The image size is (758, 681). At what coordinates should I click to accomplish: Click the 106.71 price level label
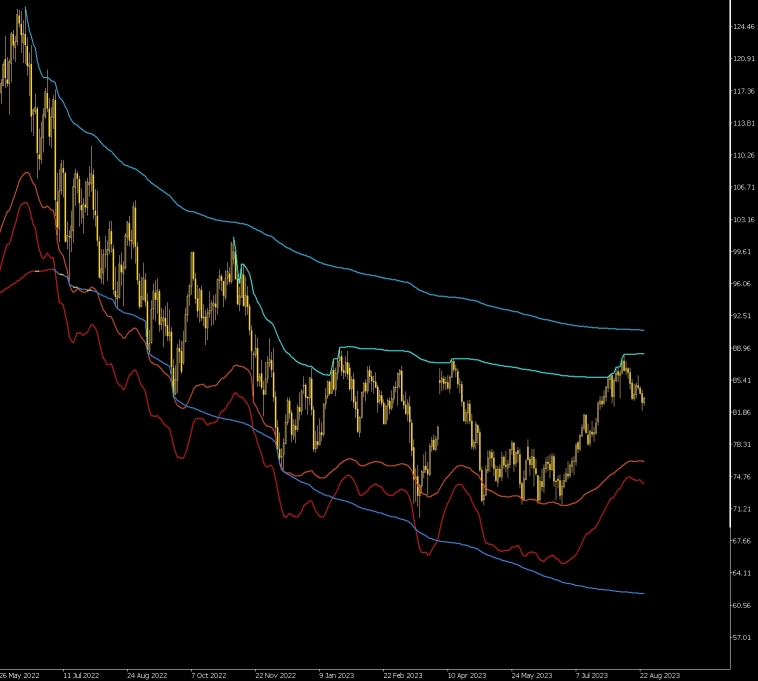[743, 188]
